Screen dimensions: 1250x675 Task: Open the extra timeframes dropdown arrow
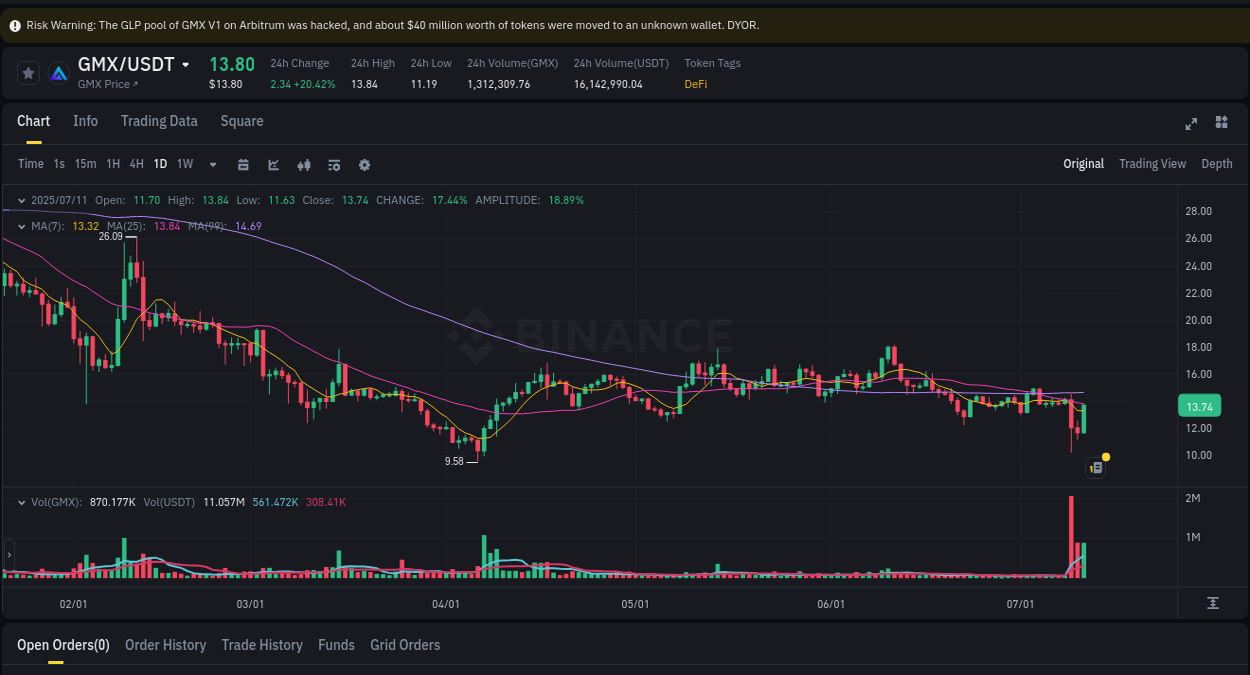click(212, 164)
